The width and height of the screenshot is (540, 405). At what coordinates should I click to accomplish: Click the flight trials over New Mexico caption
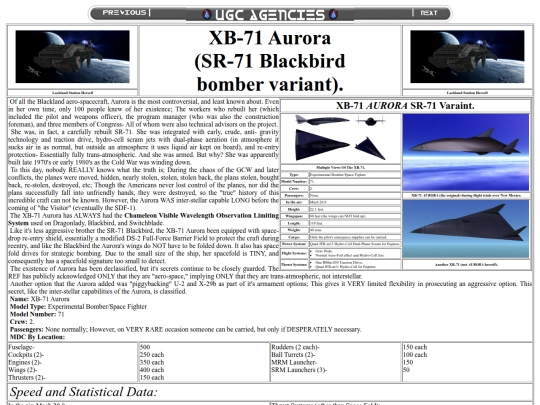466,195
